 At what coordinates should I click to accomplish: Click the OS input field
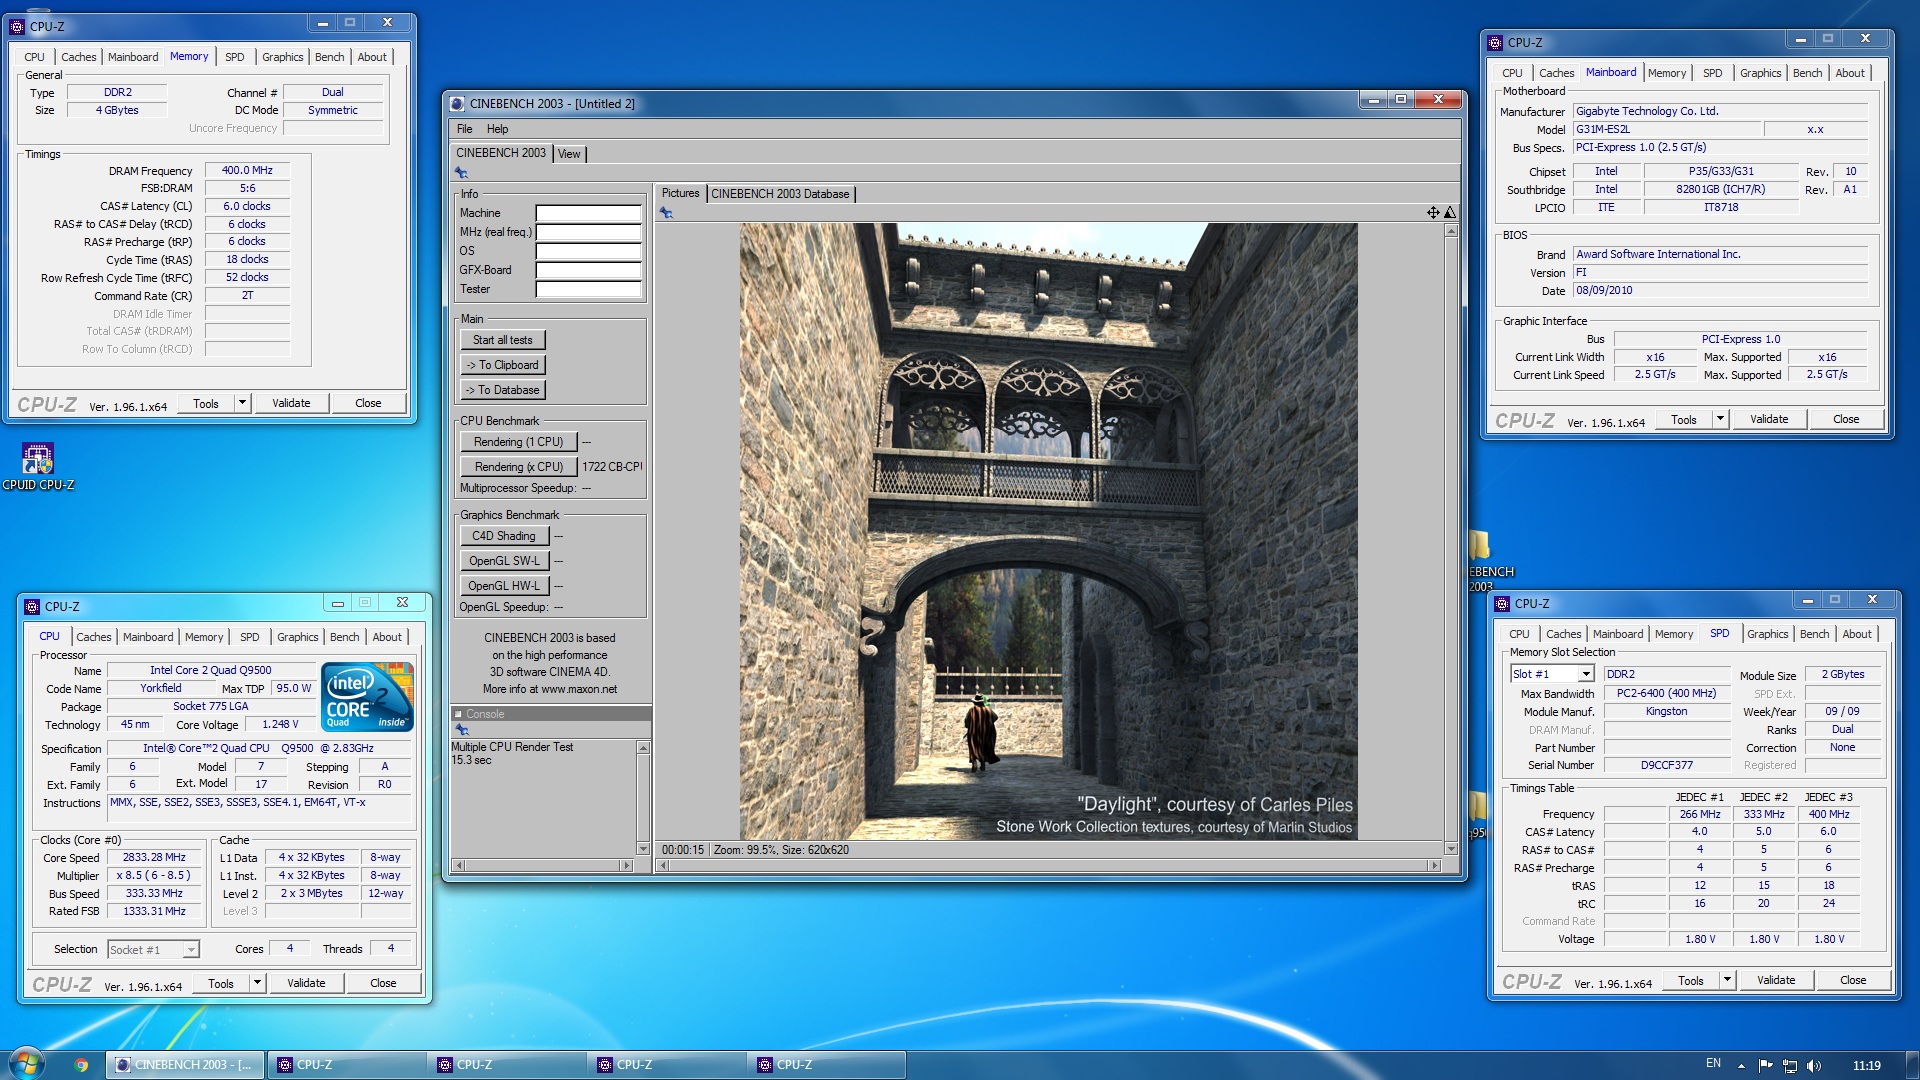[588, 251]
